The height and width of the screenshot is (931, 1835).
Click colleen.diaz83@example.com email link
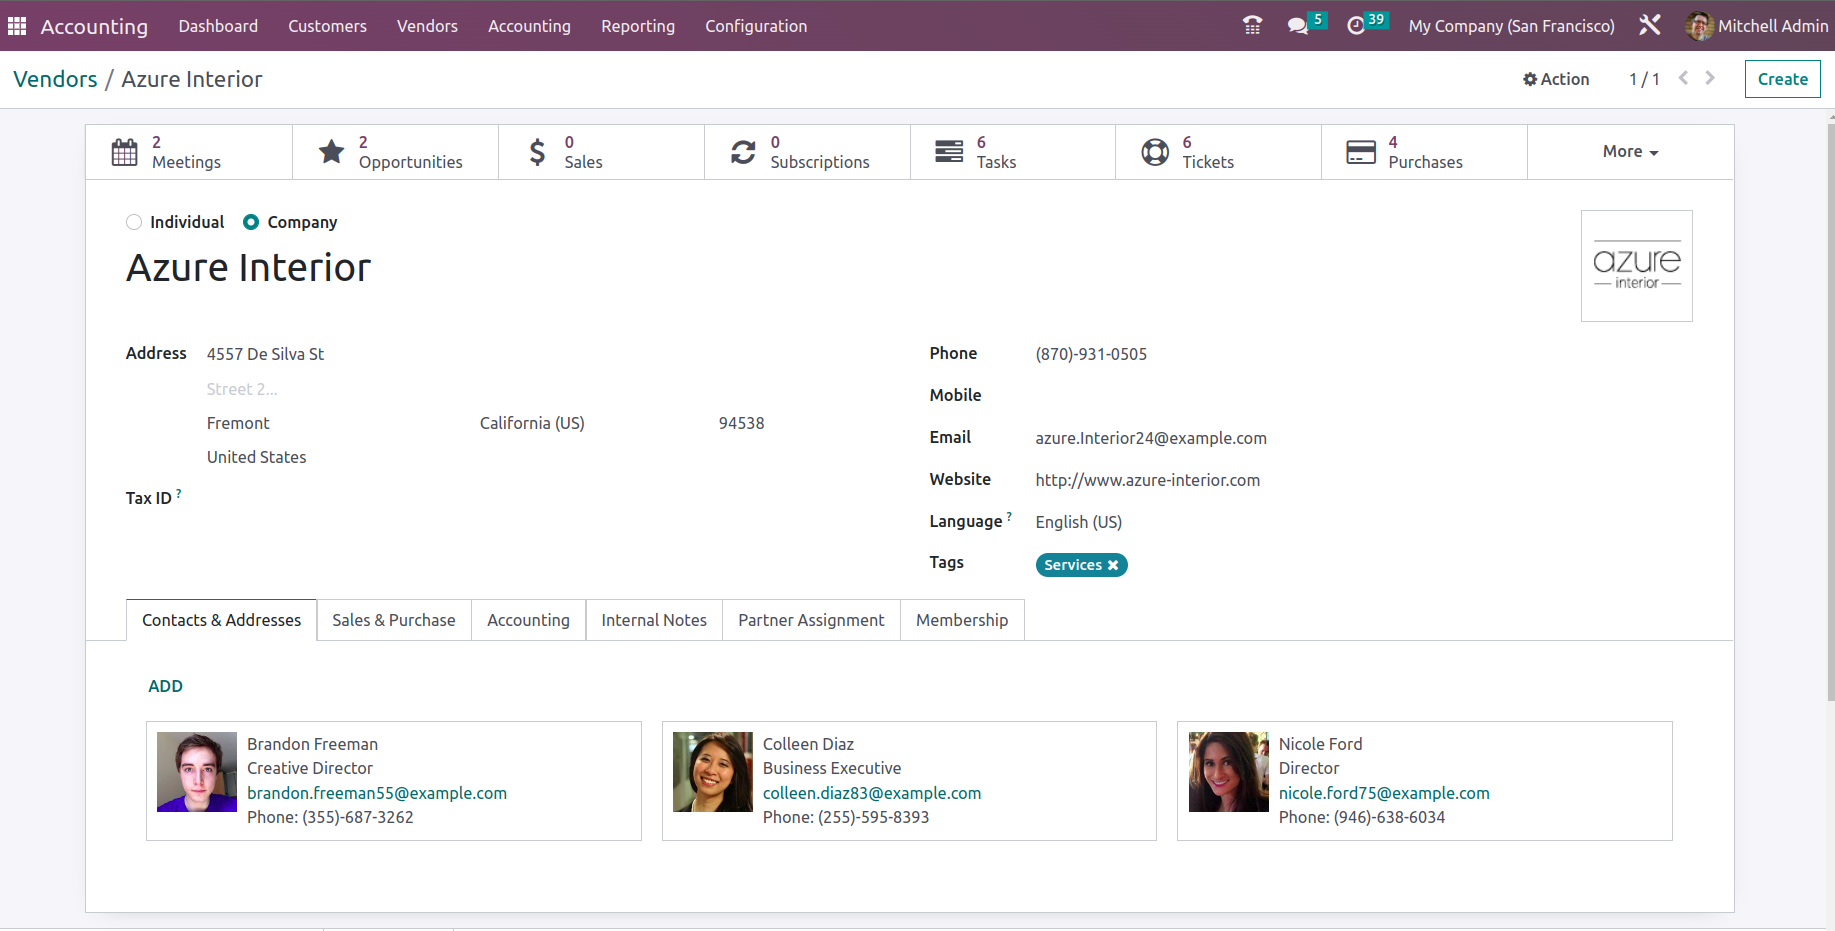[872, 793]
